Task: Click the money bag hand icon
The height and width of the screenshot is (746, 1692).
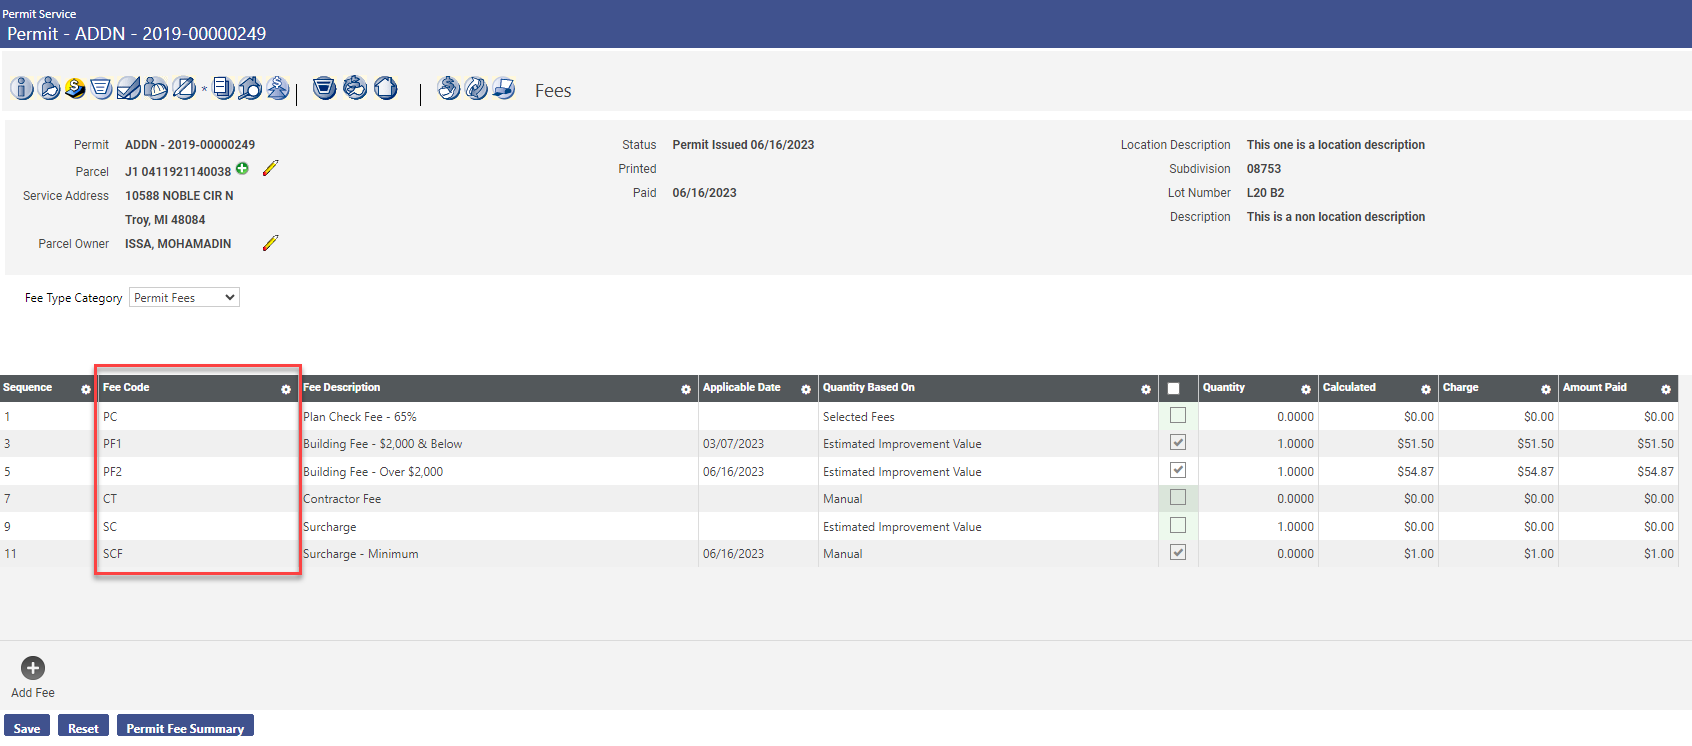Action: coord(355,88)
